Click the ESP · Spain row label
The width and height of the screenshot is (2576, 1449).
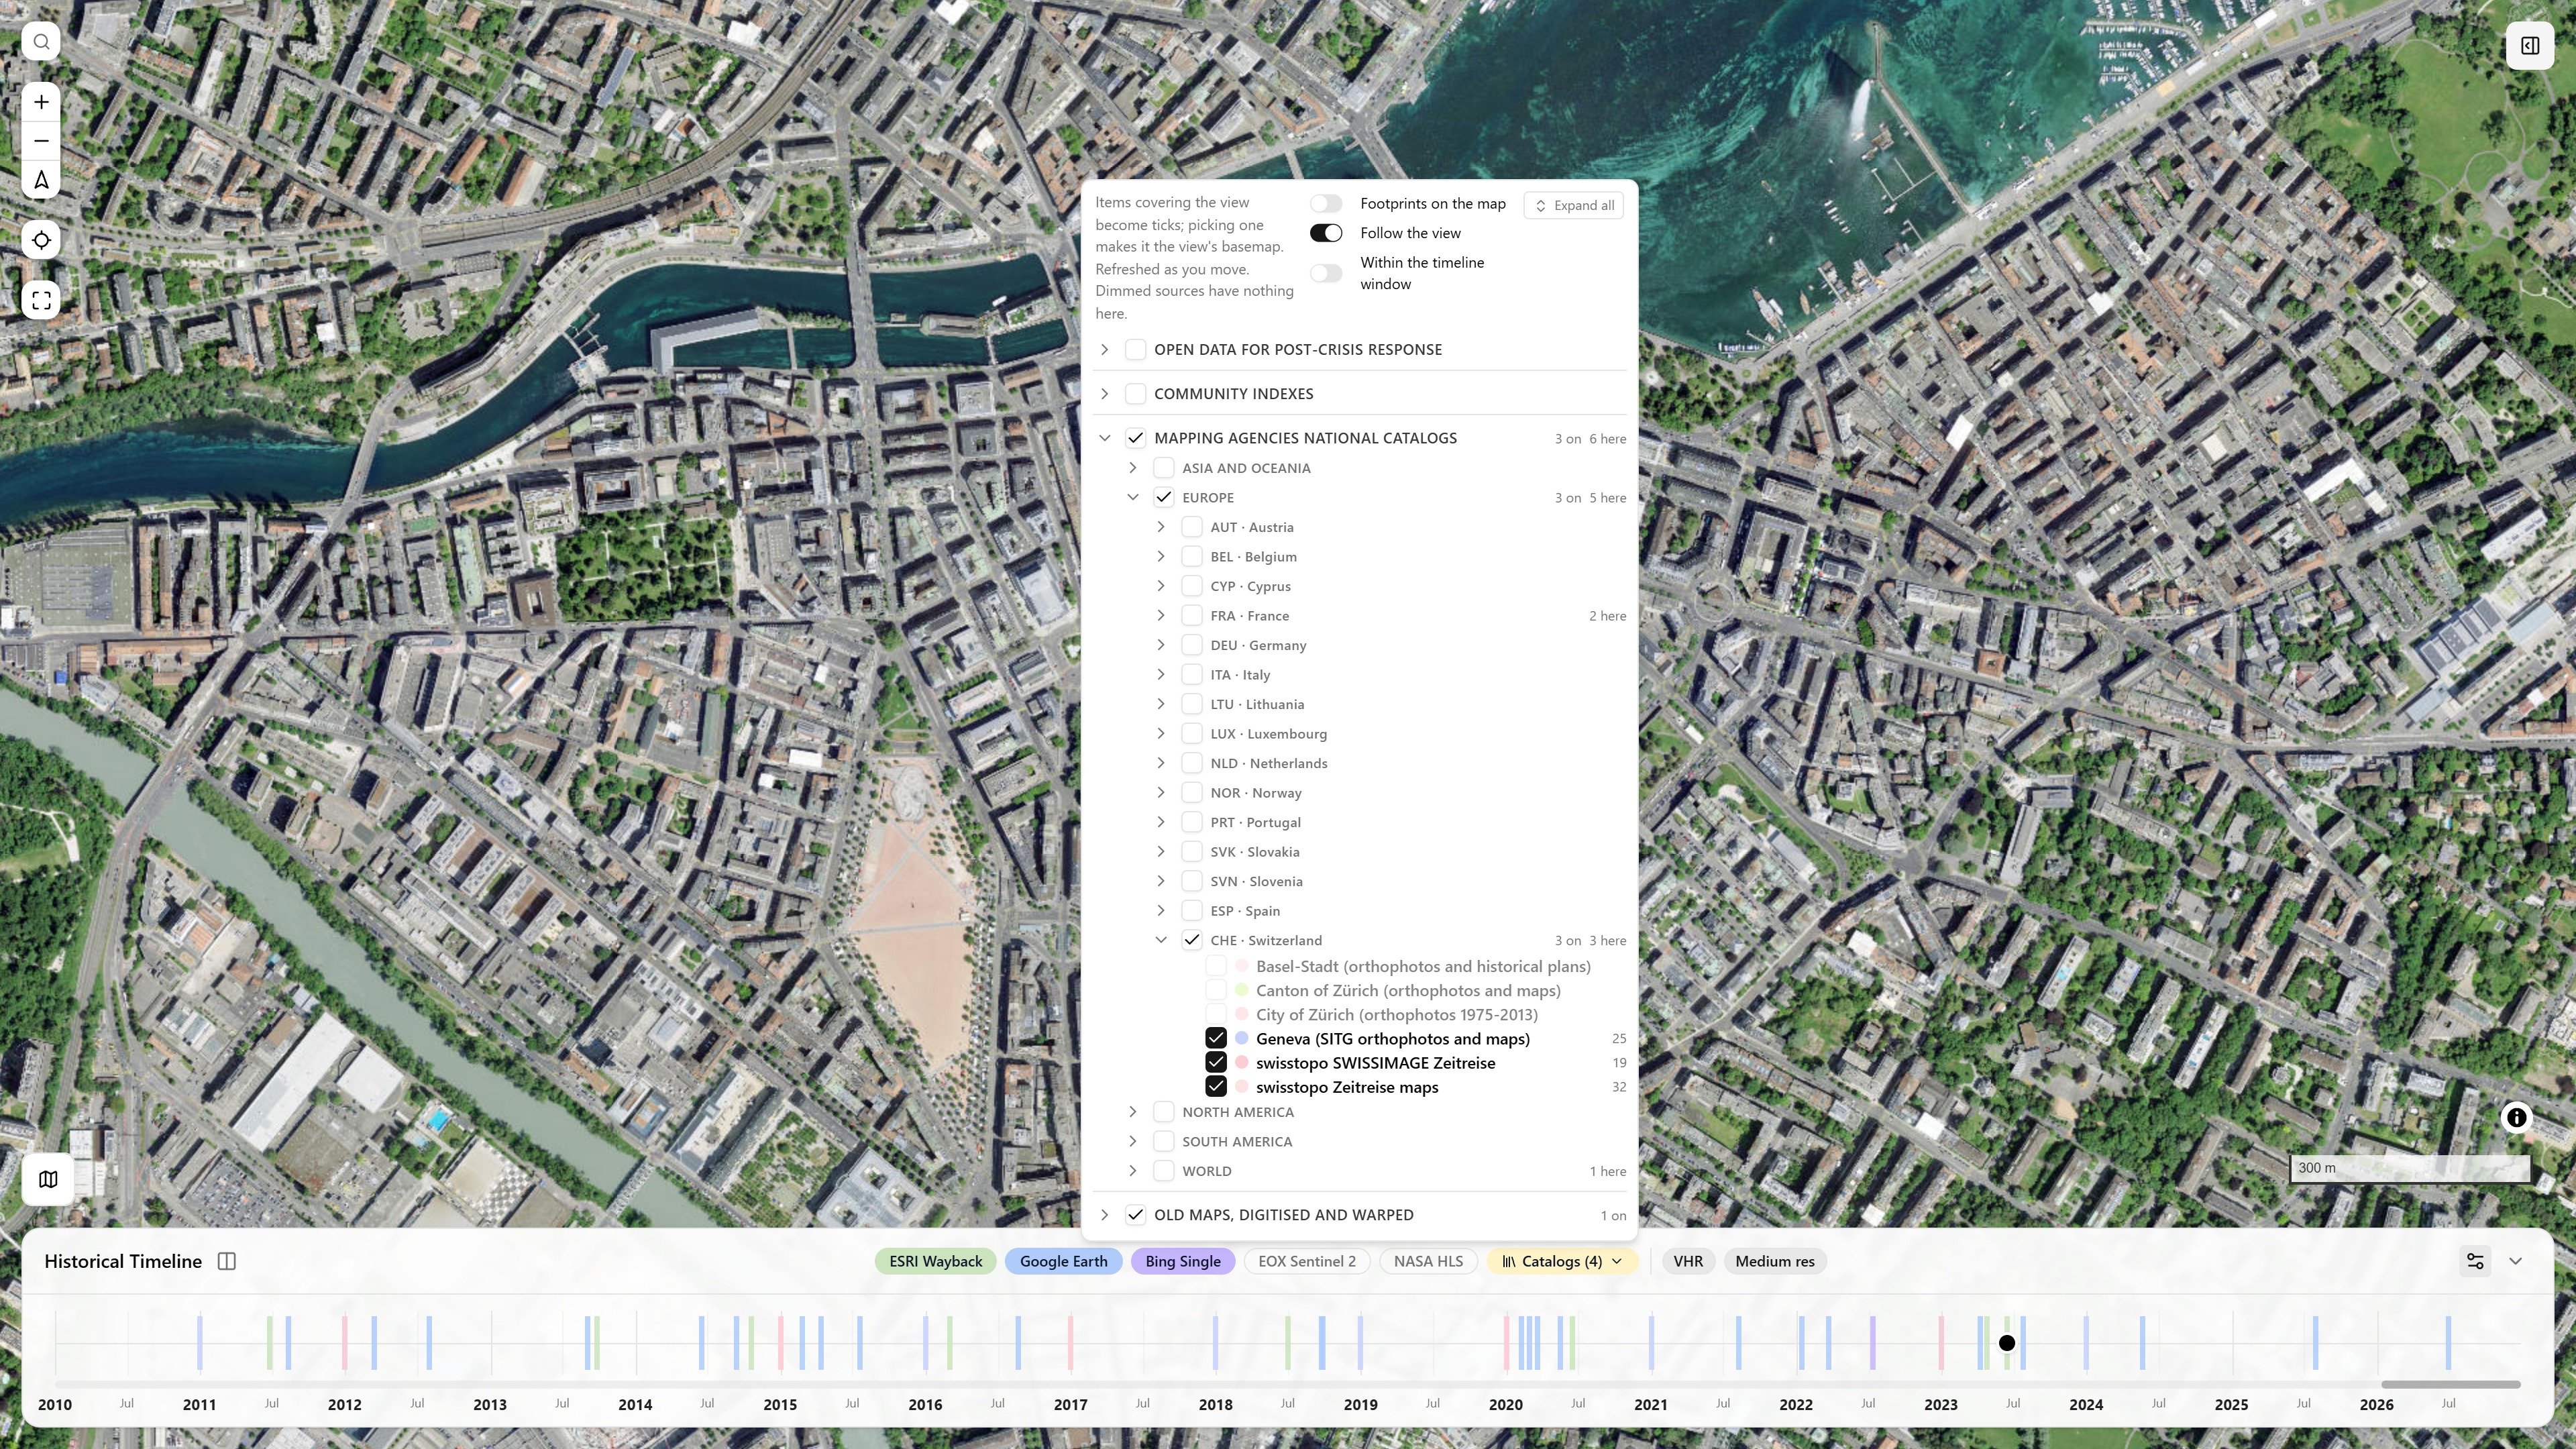click(x=1245, y=910)
